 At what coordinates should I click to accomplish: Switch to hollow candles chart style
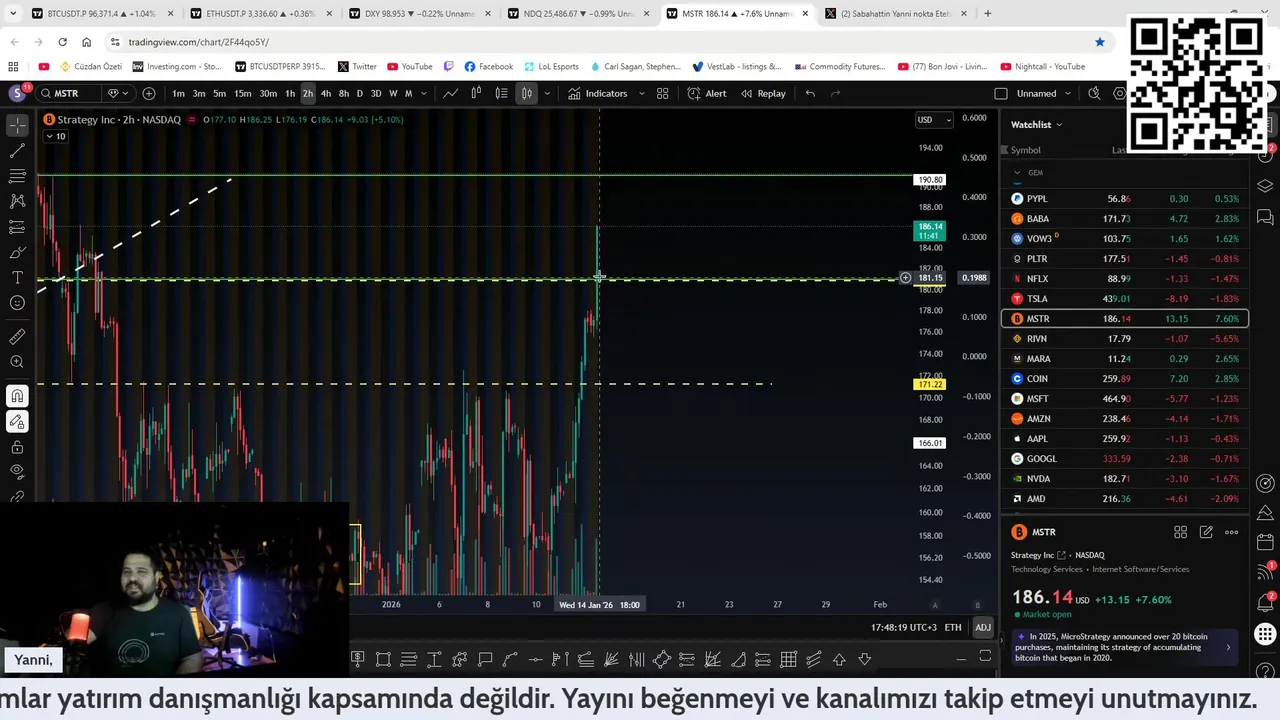tap(476, 93)
